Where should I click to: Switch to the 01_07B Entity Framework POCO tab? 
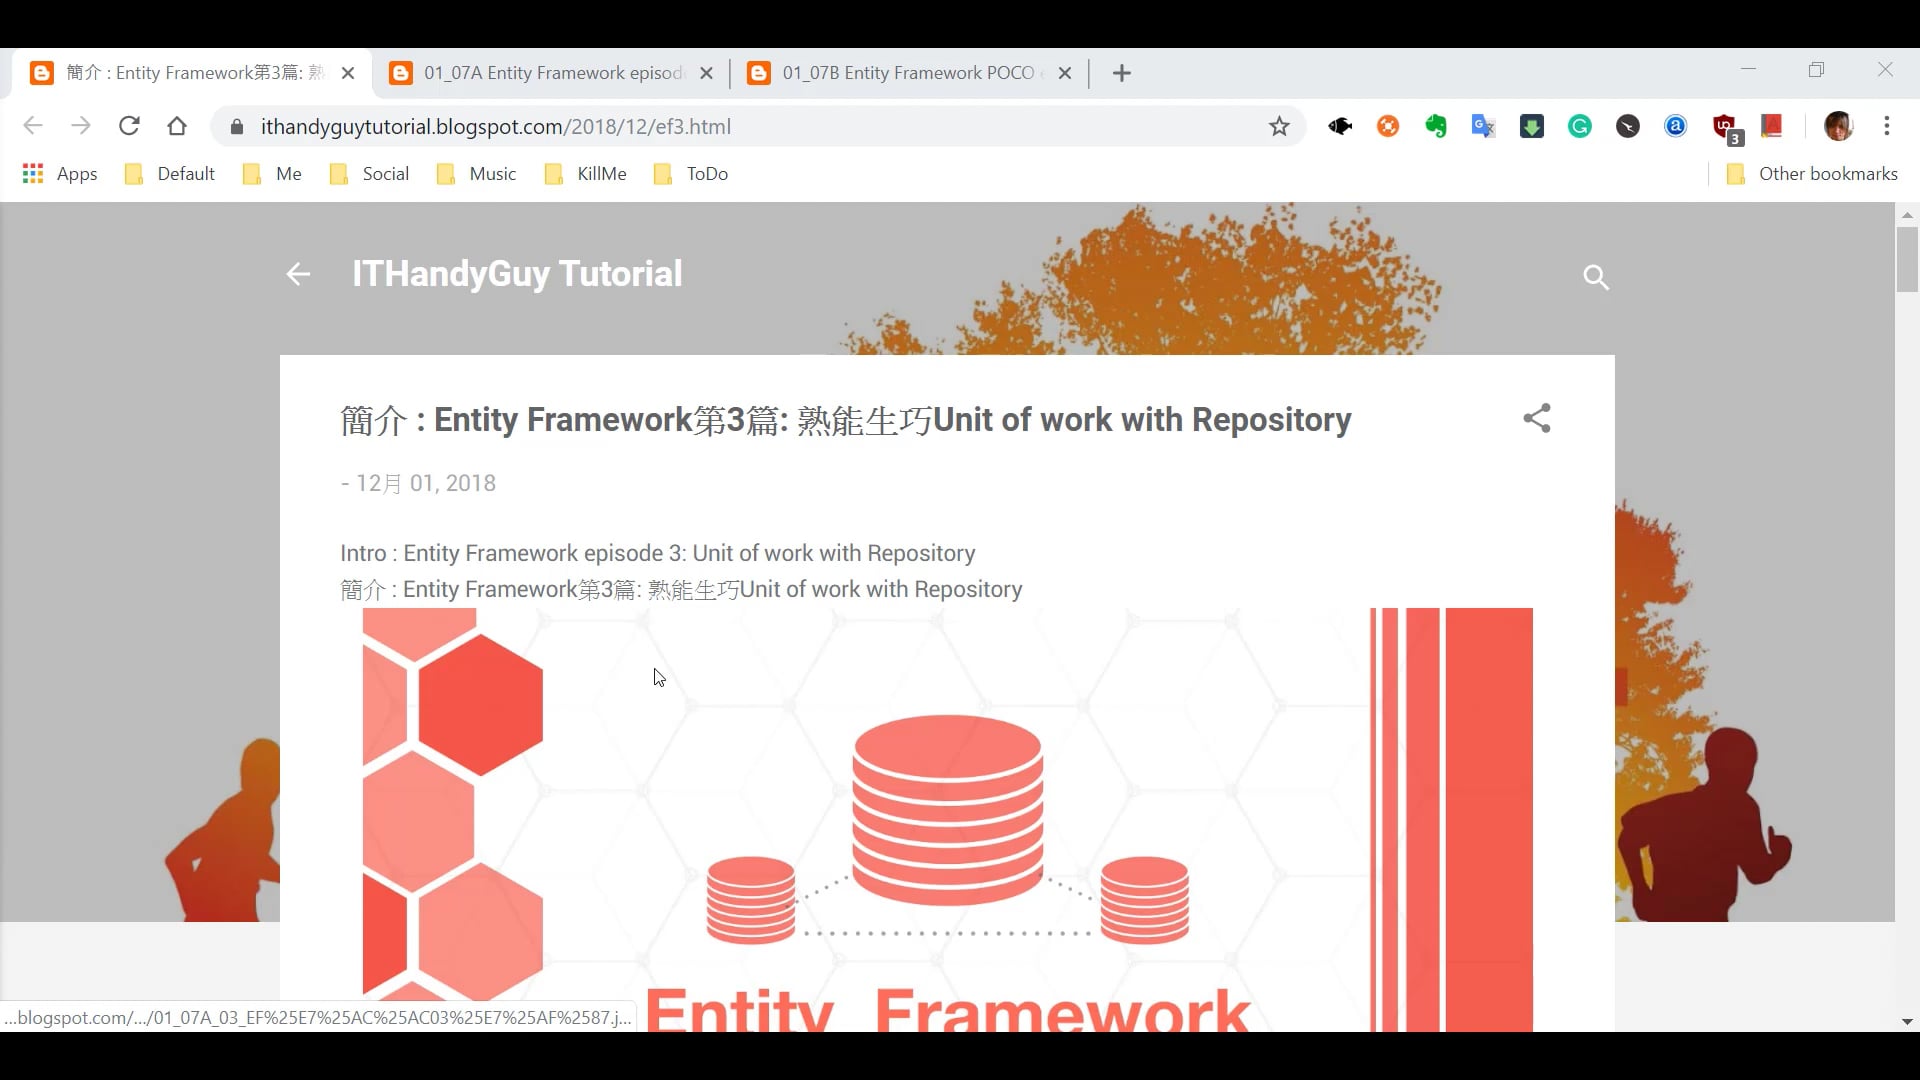[900, 72]
